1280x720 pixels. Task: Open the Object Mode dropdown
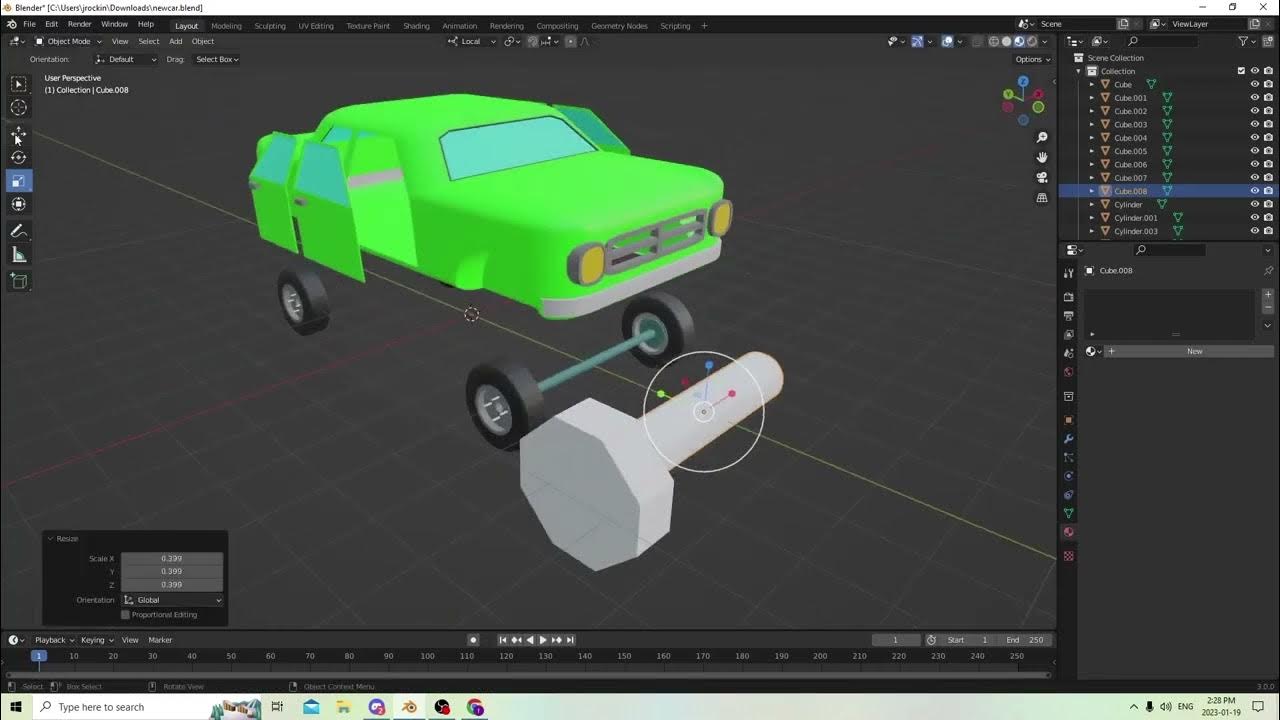(68, 41)
